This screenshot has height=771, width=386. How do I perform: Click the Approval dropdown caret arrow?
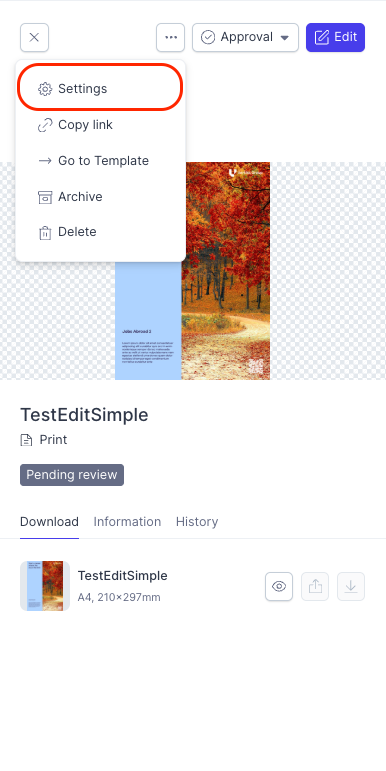pyautogui.click(x=284, y=38)
